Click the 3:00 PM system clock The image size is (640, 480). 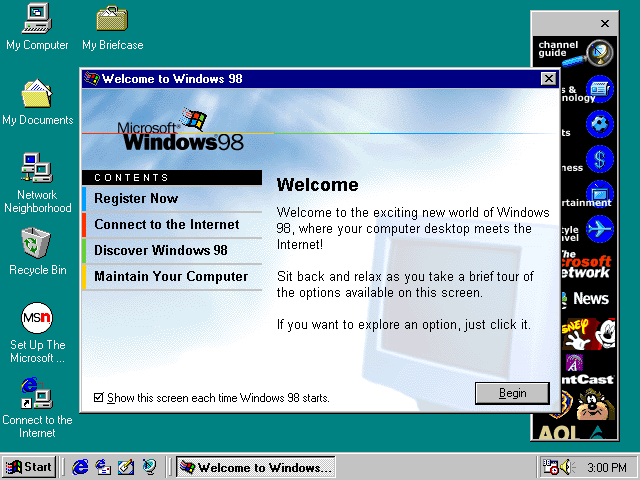tap(608, 467)
